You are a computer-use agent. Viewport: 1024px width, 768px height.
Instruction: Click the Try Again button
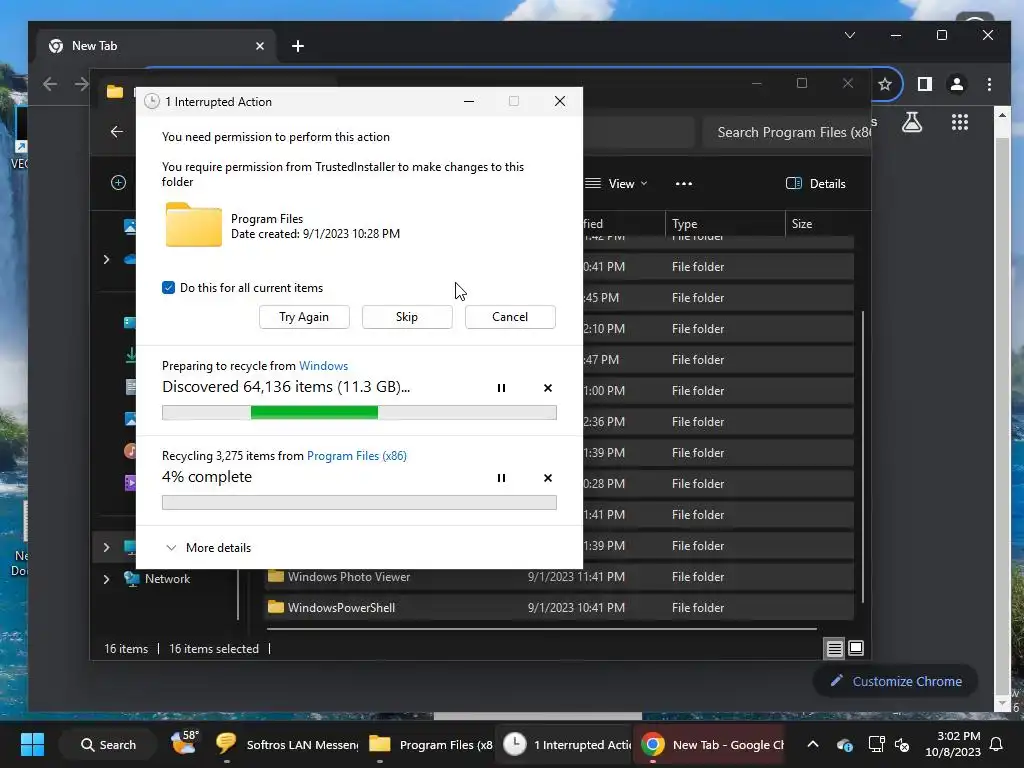[x=304, y=317]
